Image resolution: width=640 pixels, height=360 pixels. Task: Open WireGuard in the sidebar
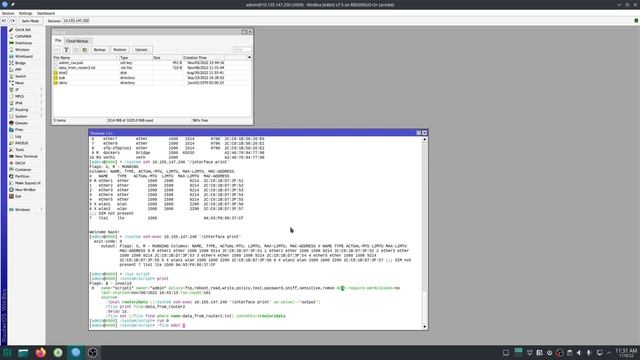pyautogui.click(x=24, y=56)
